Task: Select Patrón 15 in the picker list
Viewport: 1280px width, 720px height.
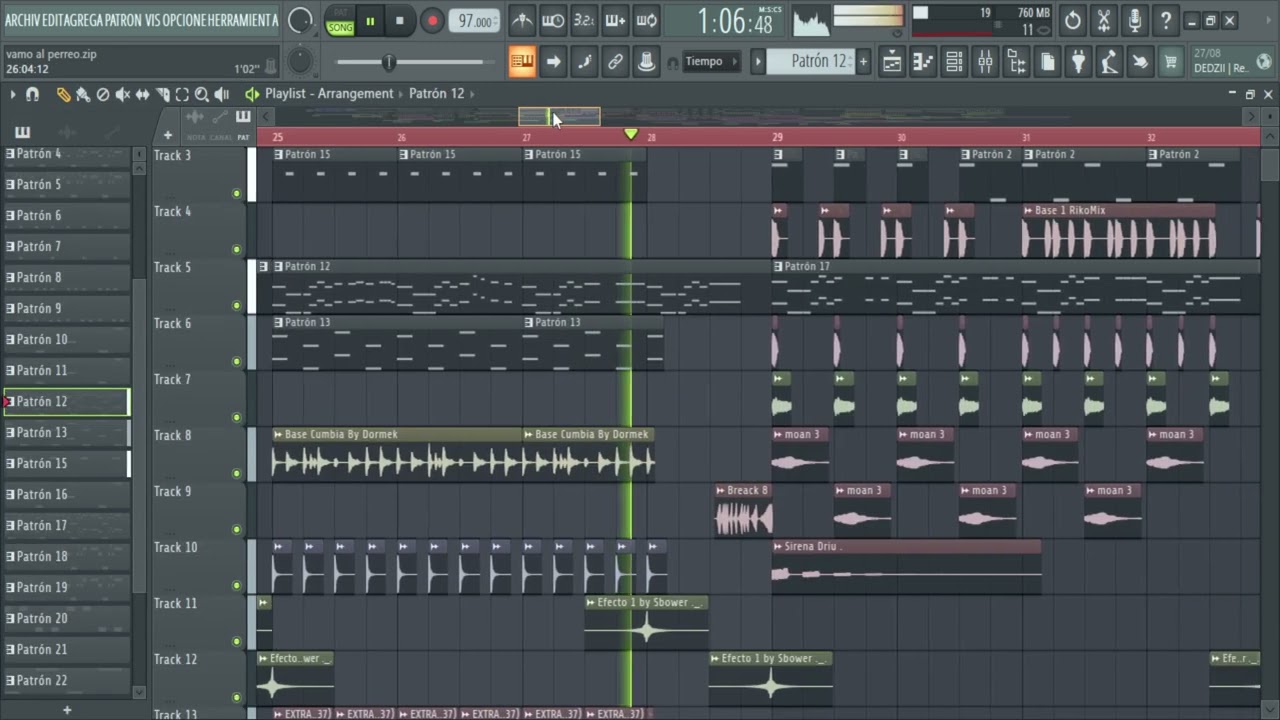Action: pyautogui.click(x=66, y=464)
